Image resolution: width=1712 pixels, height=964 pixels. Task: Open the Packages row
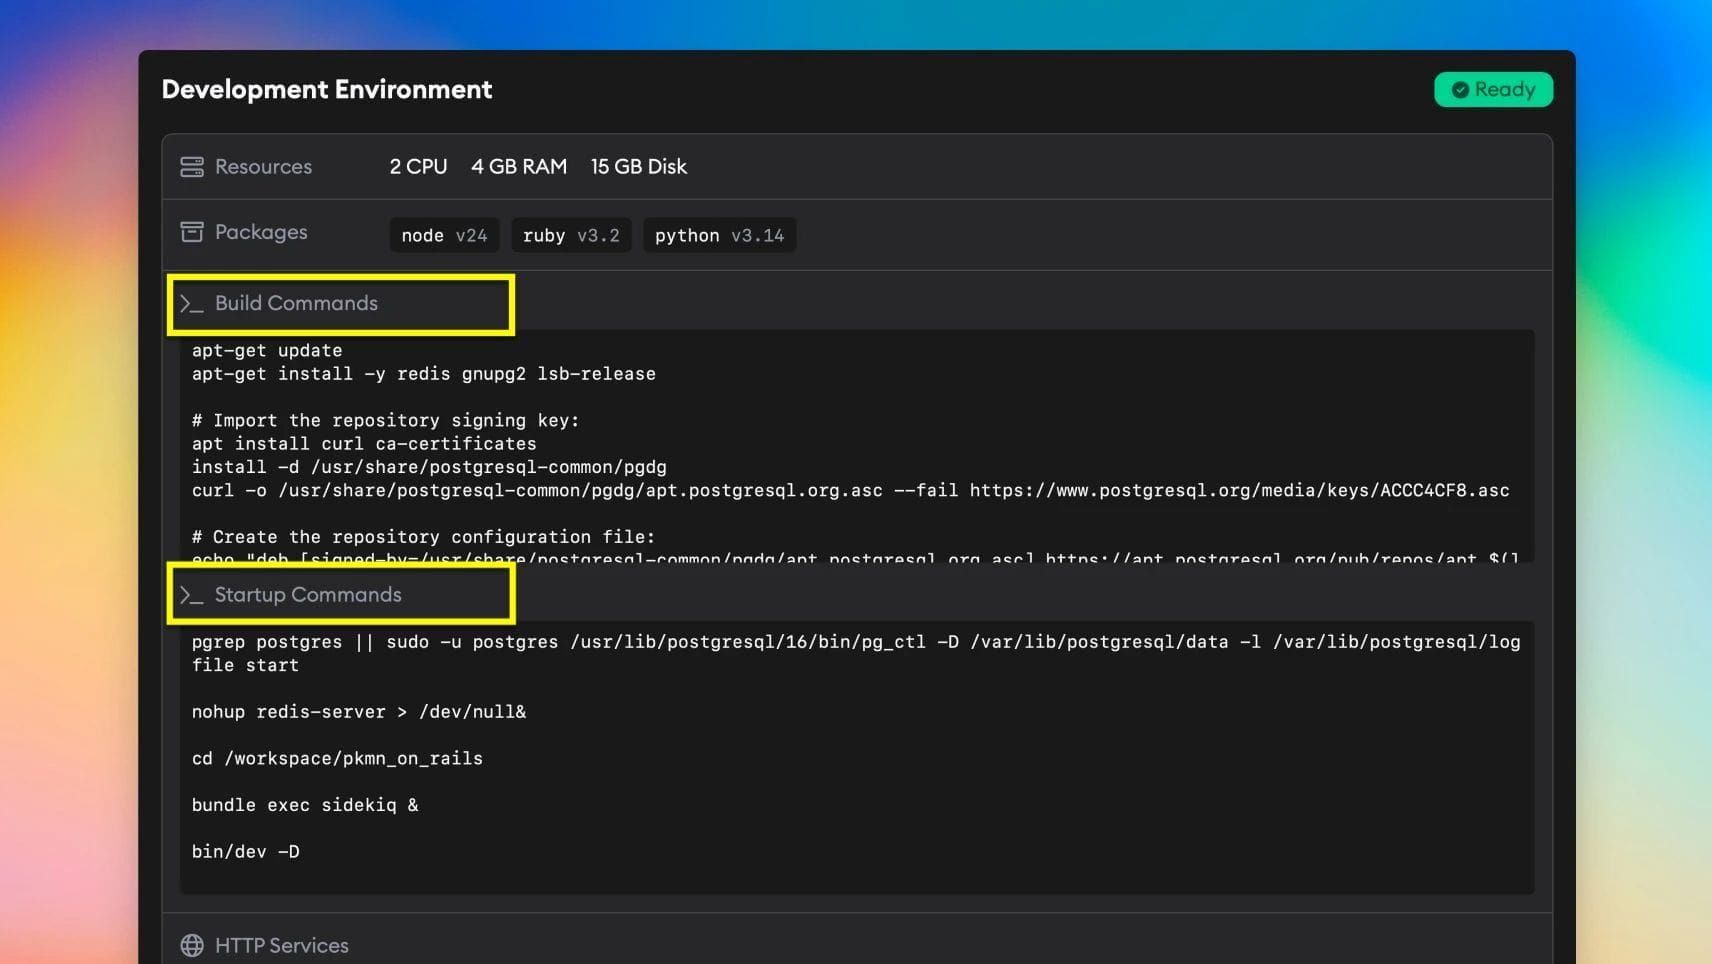(x=261, y=232)
